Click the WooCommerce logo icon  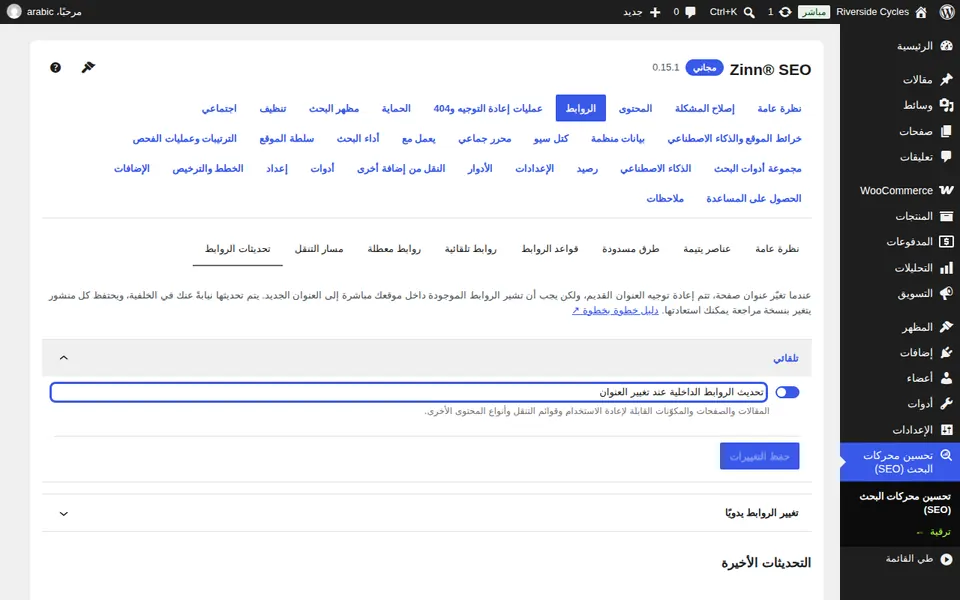coord(947,190)
